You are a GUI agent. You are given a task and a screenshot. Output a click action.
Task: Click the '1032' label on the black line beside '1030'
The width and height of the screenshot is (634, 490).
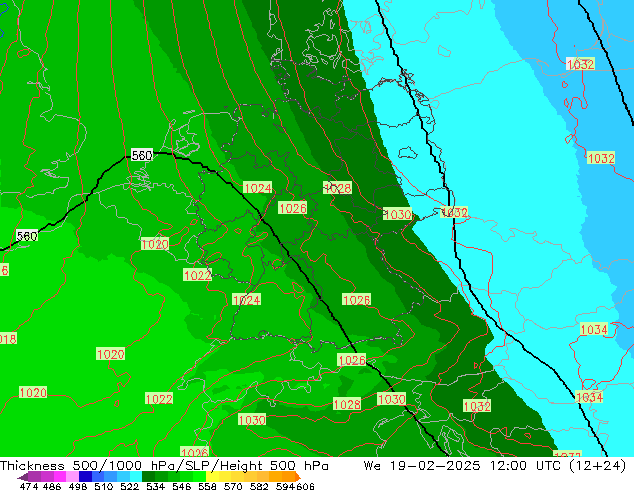click(x=454, y=212)
